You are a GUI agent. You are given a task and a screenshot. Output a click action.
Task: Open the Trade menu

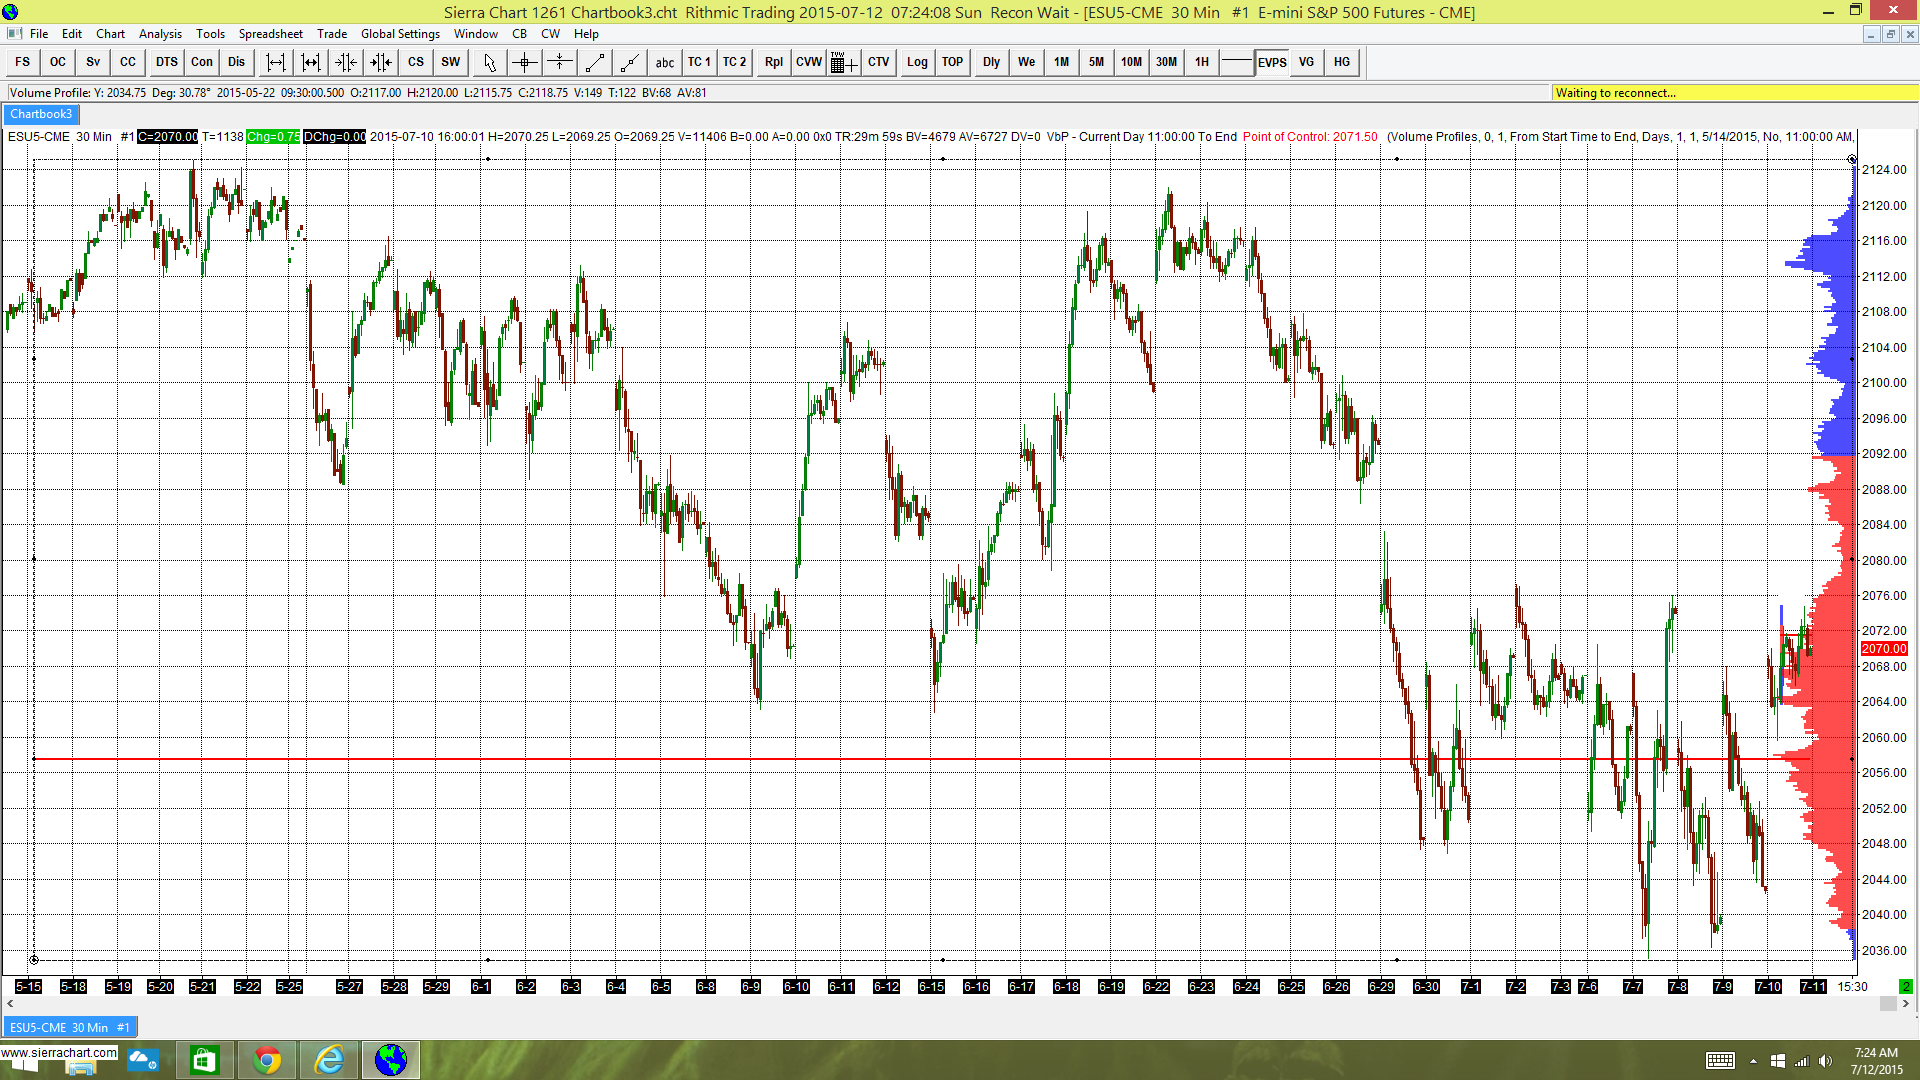tap(331, 34)
